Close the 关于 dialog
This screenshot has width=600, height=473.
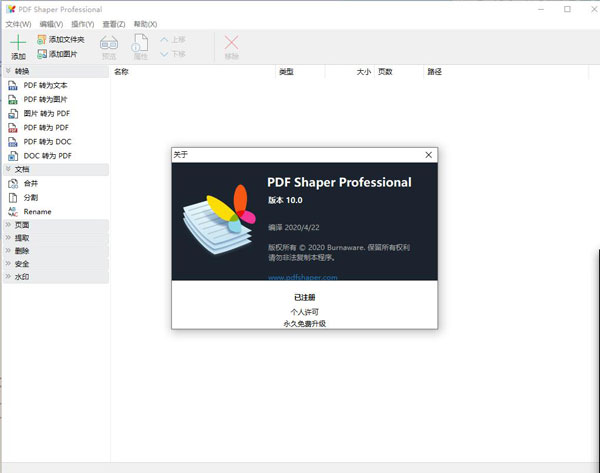pyautogui.click(x=429, y=155)
